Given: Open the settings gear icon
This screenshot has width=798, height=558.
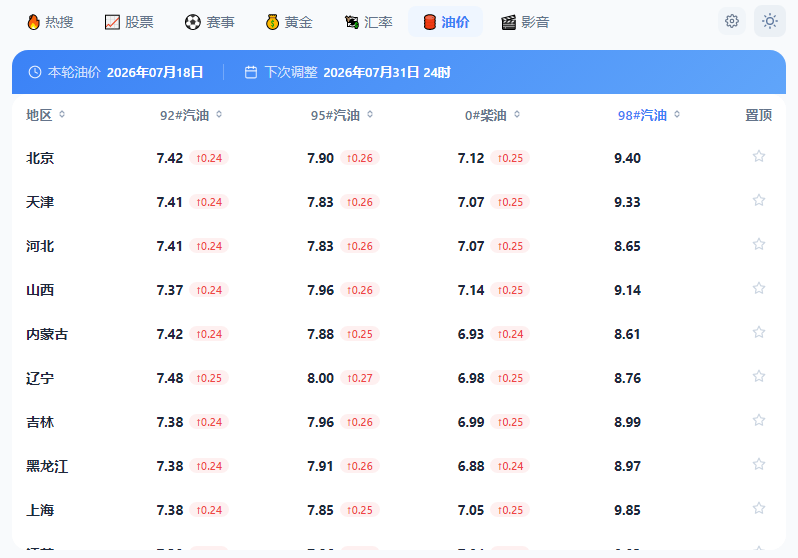Looking at the screenshot, I should tap(732, 21).
